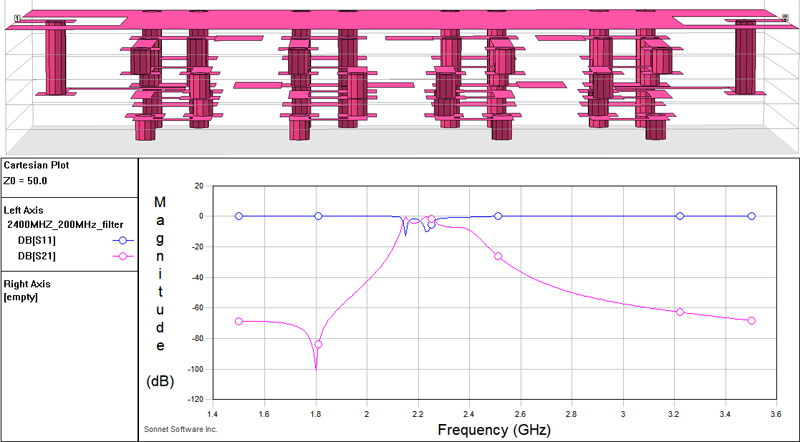Click the S21 data marker near 1.8 GHz

click(x=318, y=344)
